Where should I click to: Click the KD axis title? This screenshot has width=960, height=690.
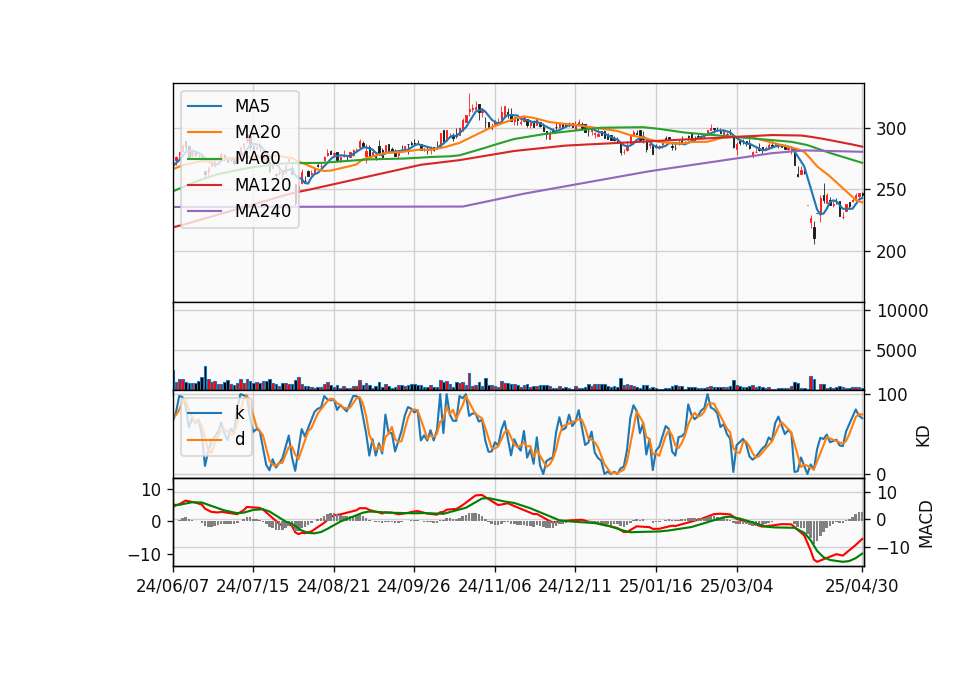(923, 437)
